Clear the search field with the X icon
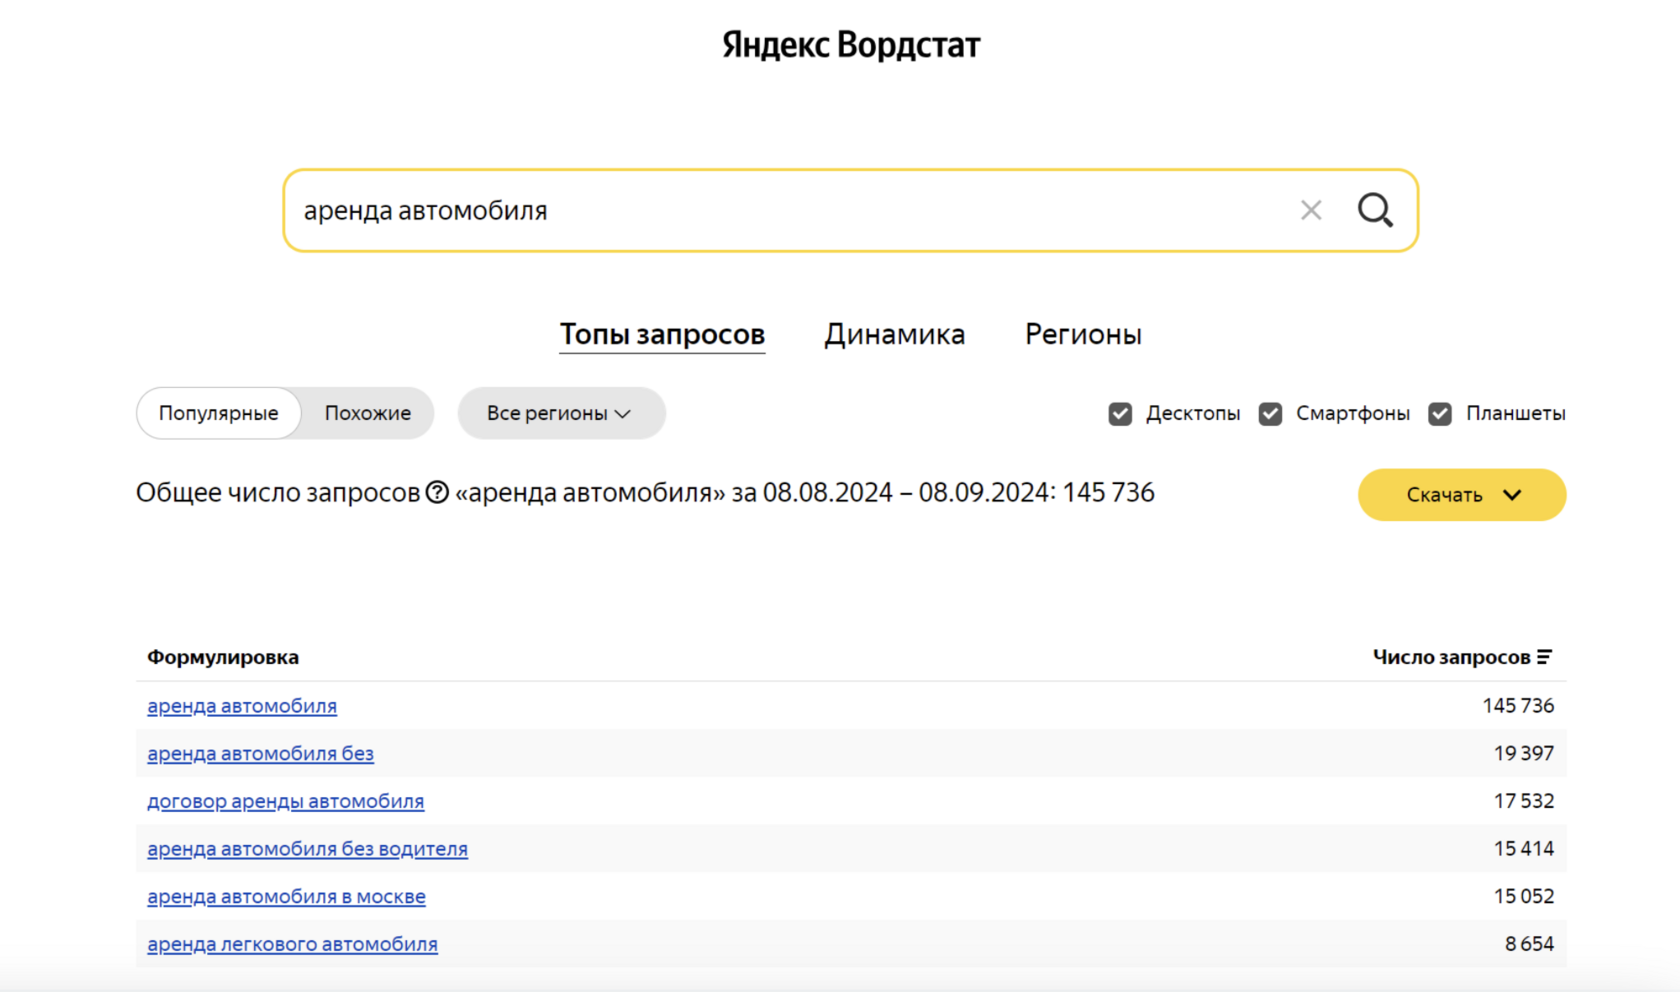Screen dimensions: 1680x992 [1311, 210]
